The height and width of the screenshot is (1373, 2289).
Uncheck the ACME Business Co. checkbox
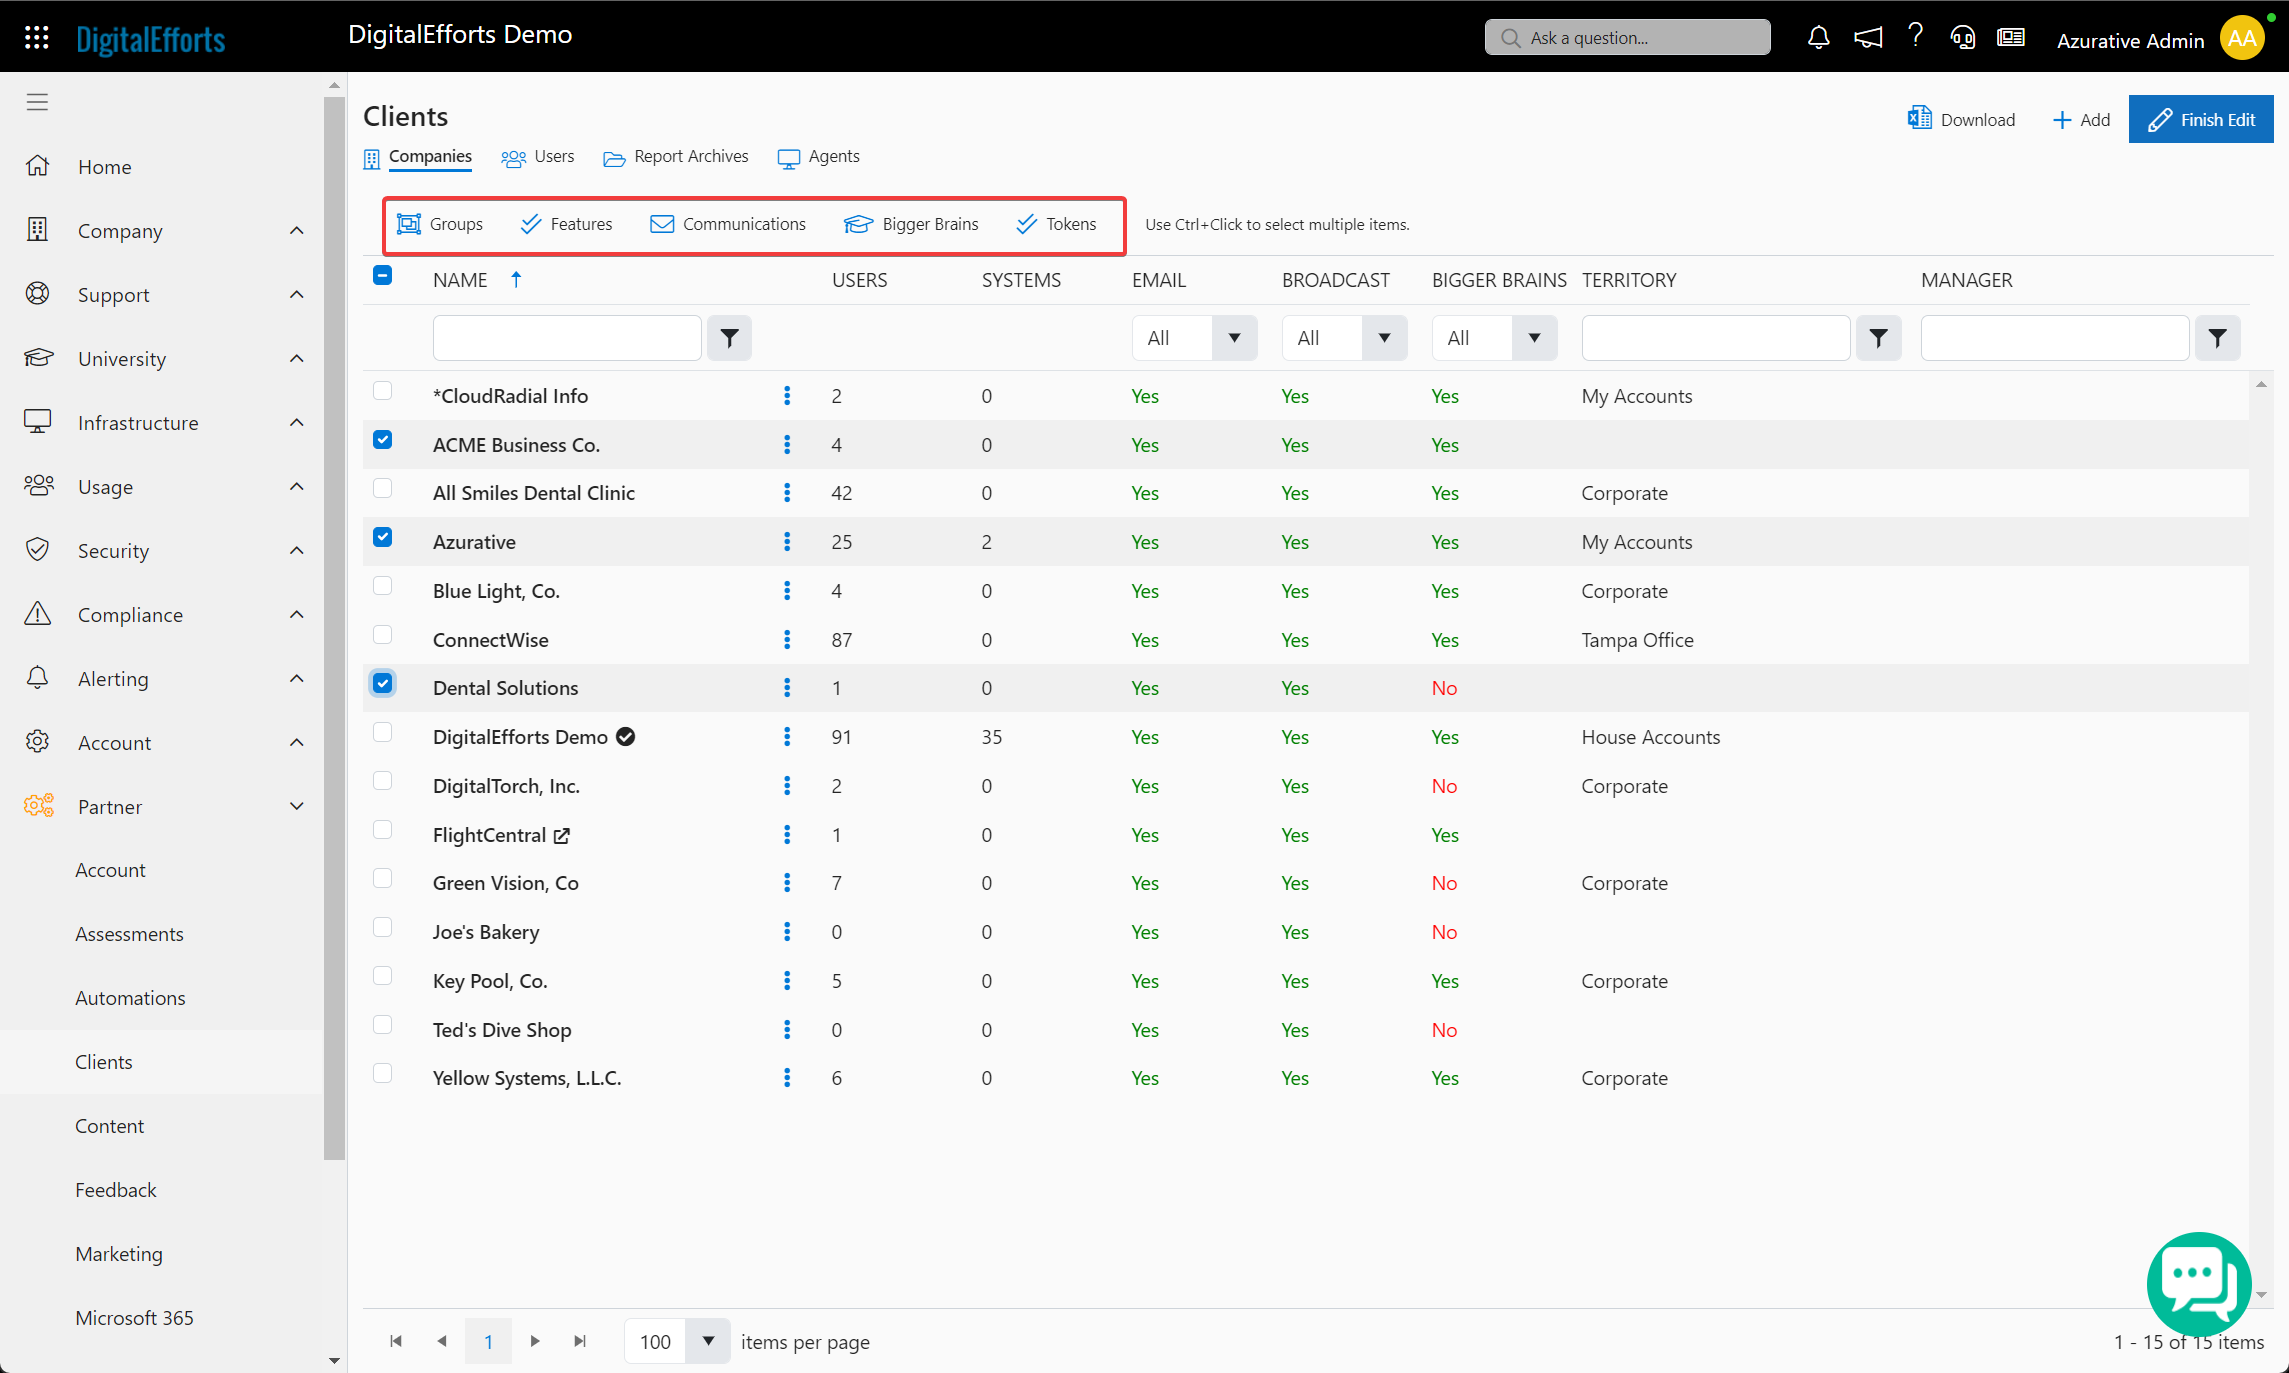click(382, 440)
